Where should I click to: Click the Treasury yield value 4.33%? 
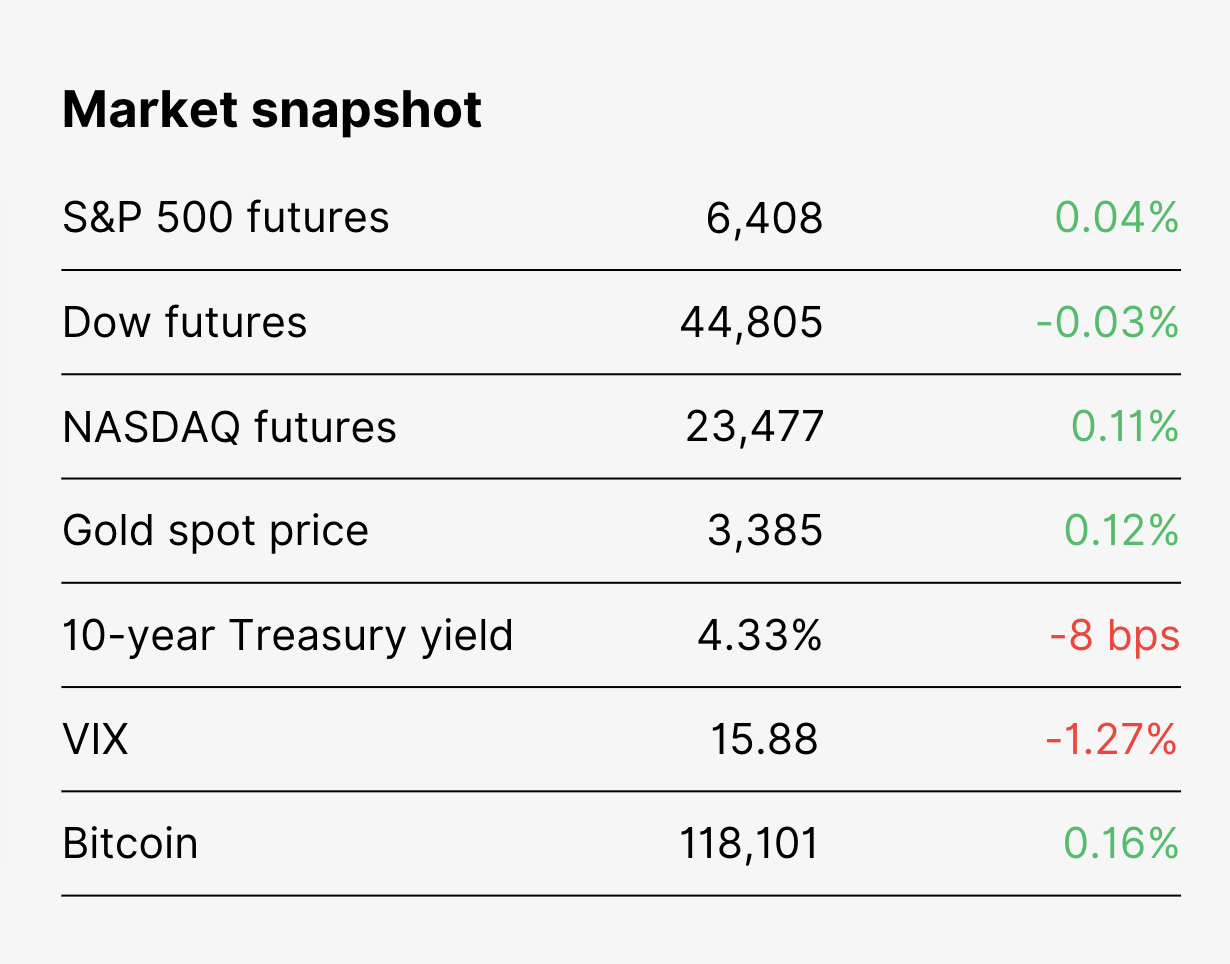(x=760, y=635)
